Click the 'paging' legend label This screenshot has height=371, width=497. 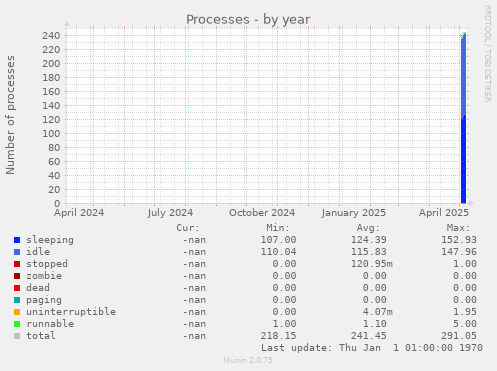[x=44, y=300]
